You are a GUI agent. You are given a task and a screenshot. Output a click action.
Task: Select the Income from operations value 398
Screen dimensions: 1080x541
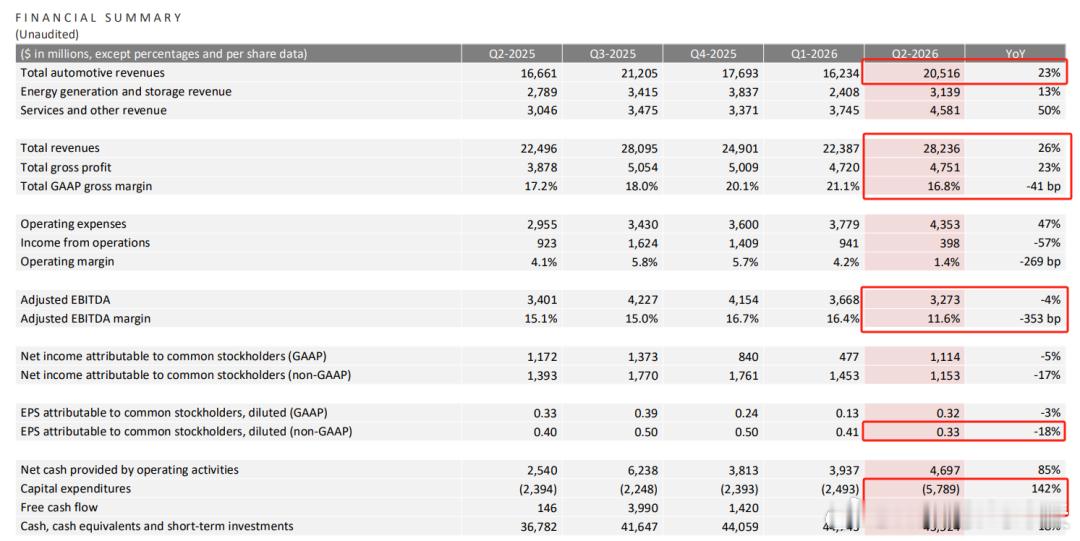click(950, 243)
